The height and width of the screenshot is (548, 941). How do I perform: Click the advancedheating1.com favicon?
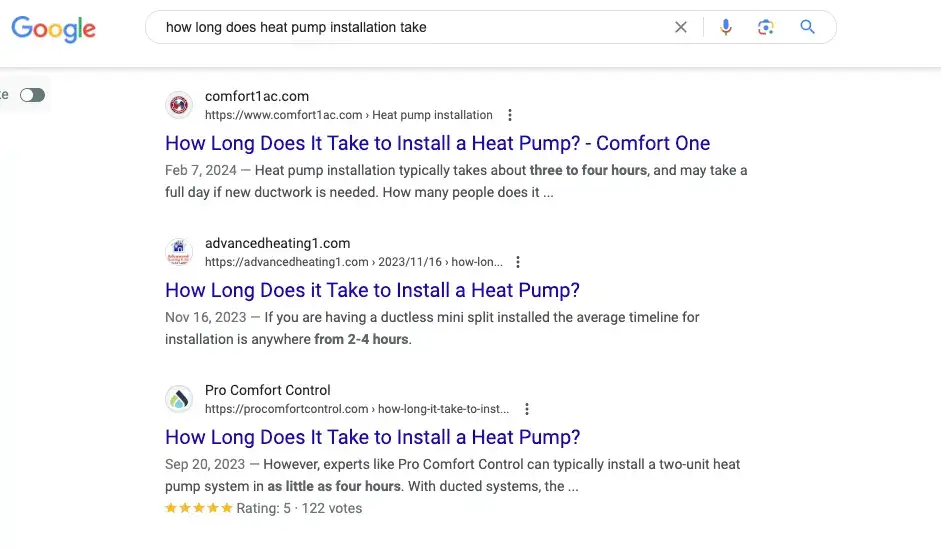click(179, 252)
